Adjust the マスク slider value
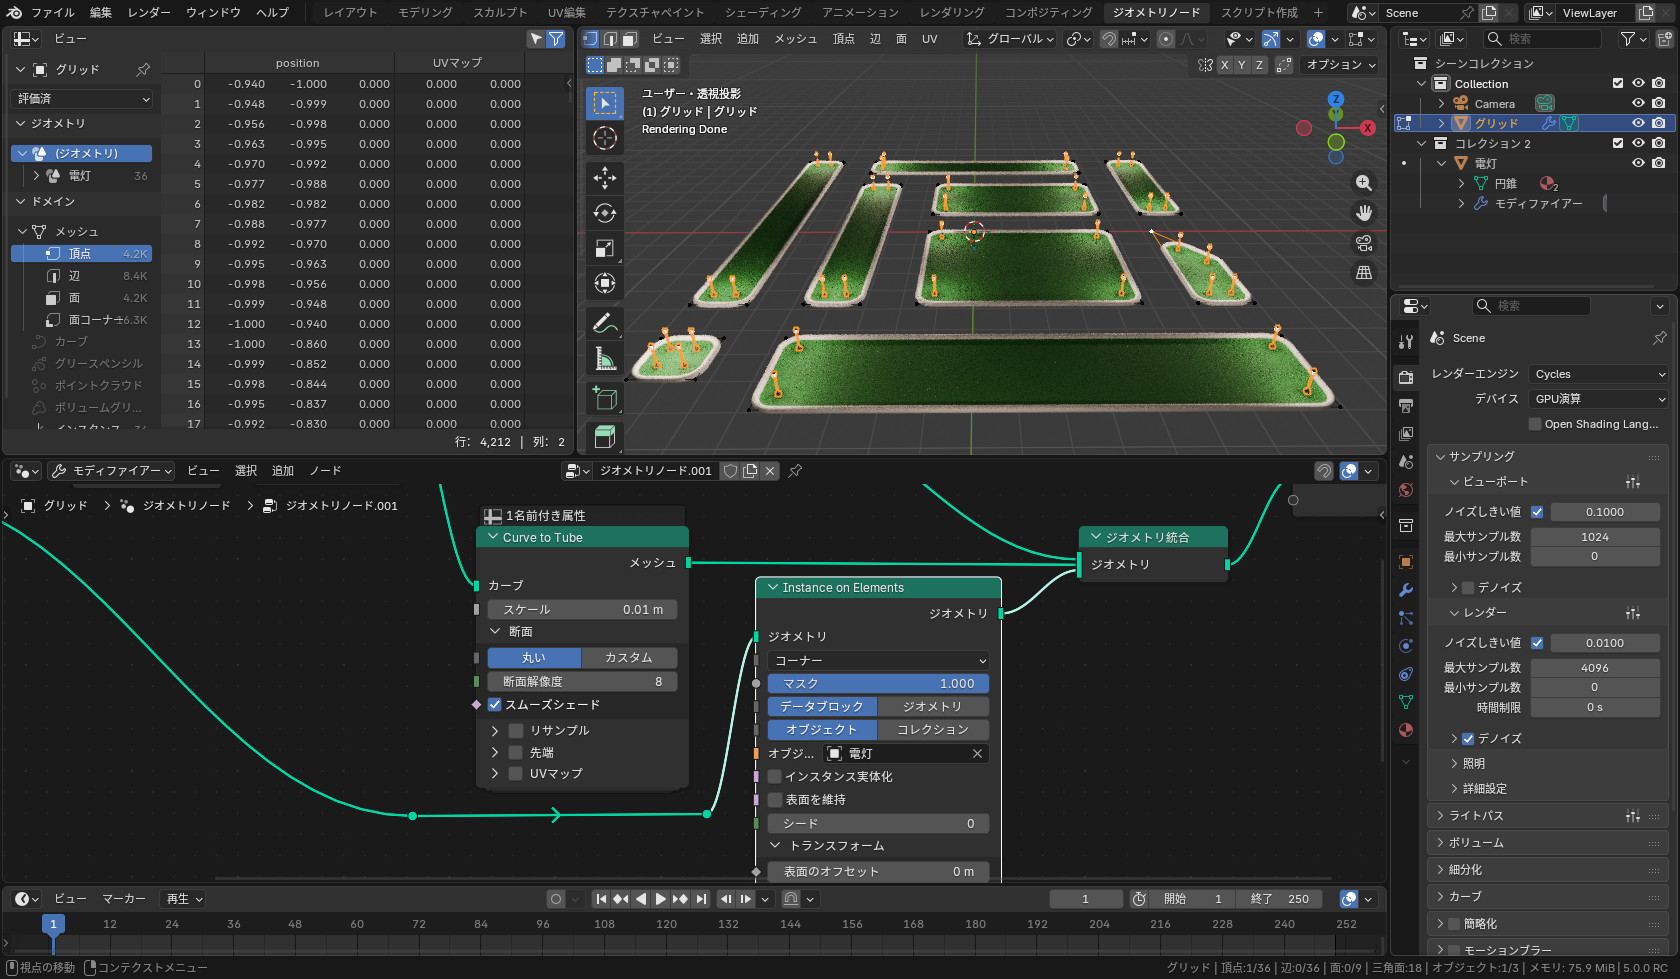 pyautogui.click(x=878, y=684)
